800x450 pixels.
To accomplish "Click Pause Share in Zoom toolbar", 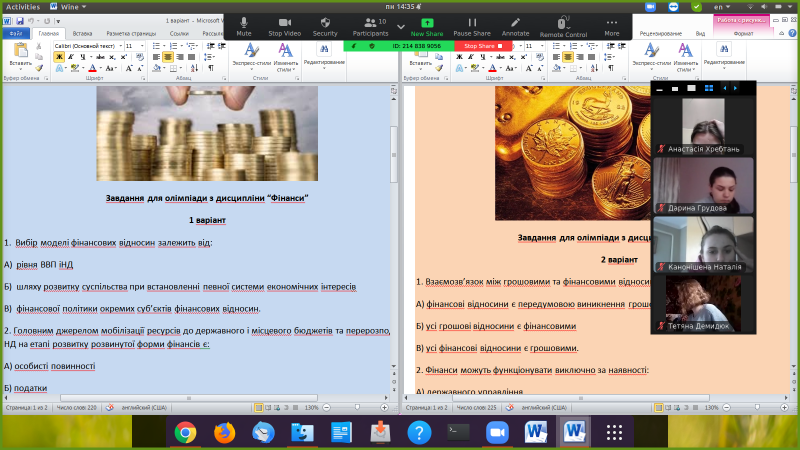I will coord(472,27).
